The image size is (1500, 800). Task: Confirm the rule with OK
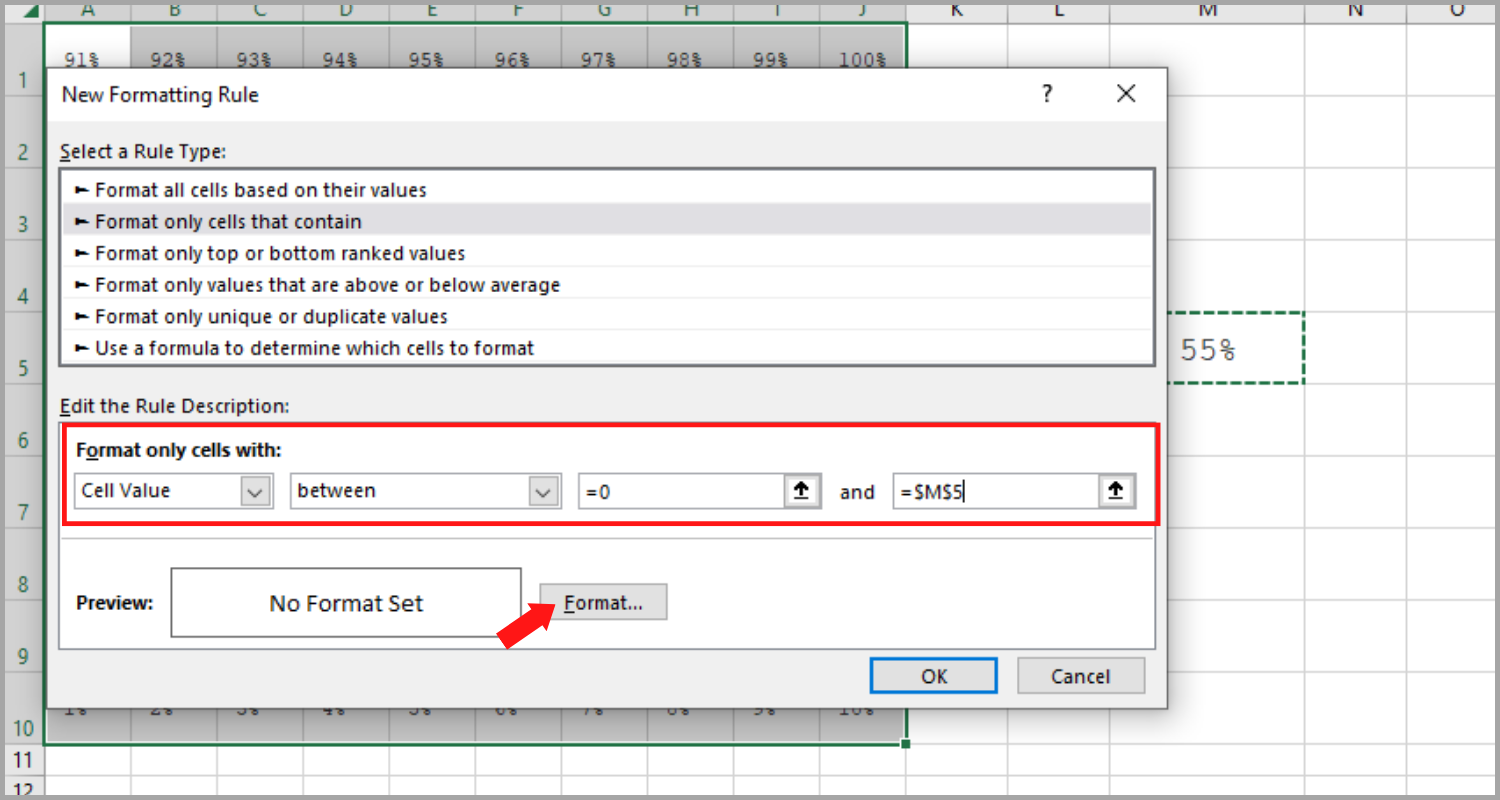click(932, 675)
